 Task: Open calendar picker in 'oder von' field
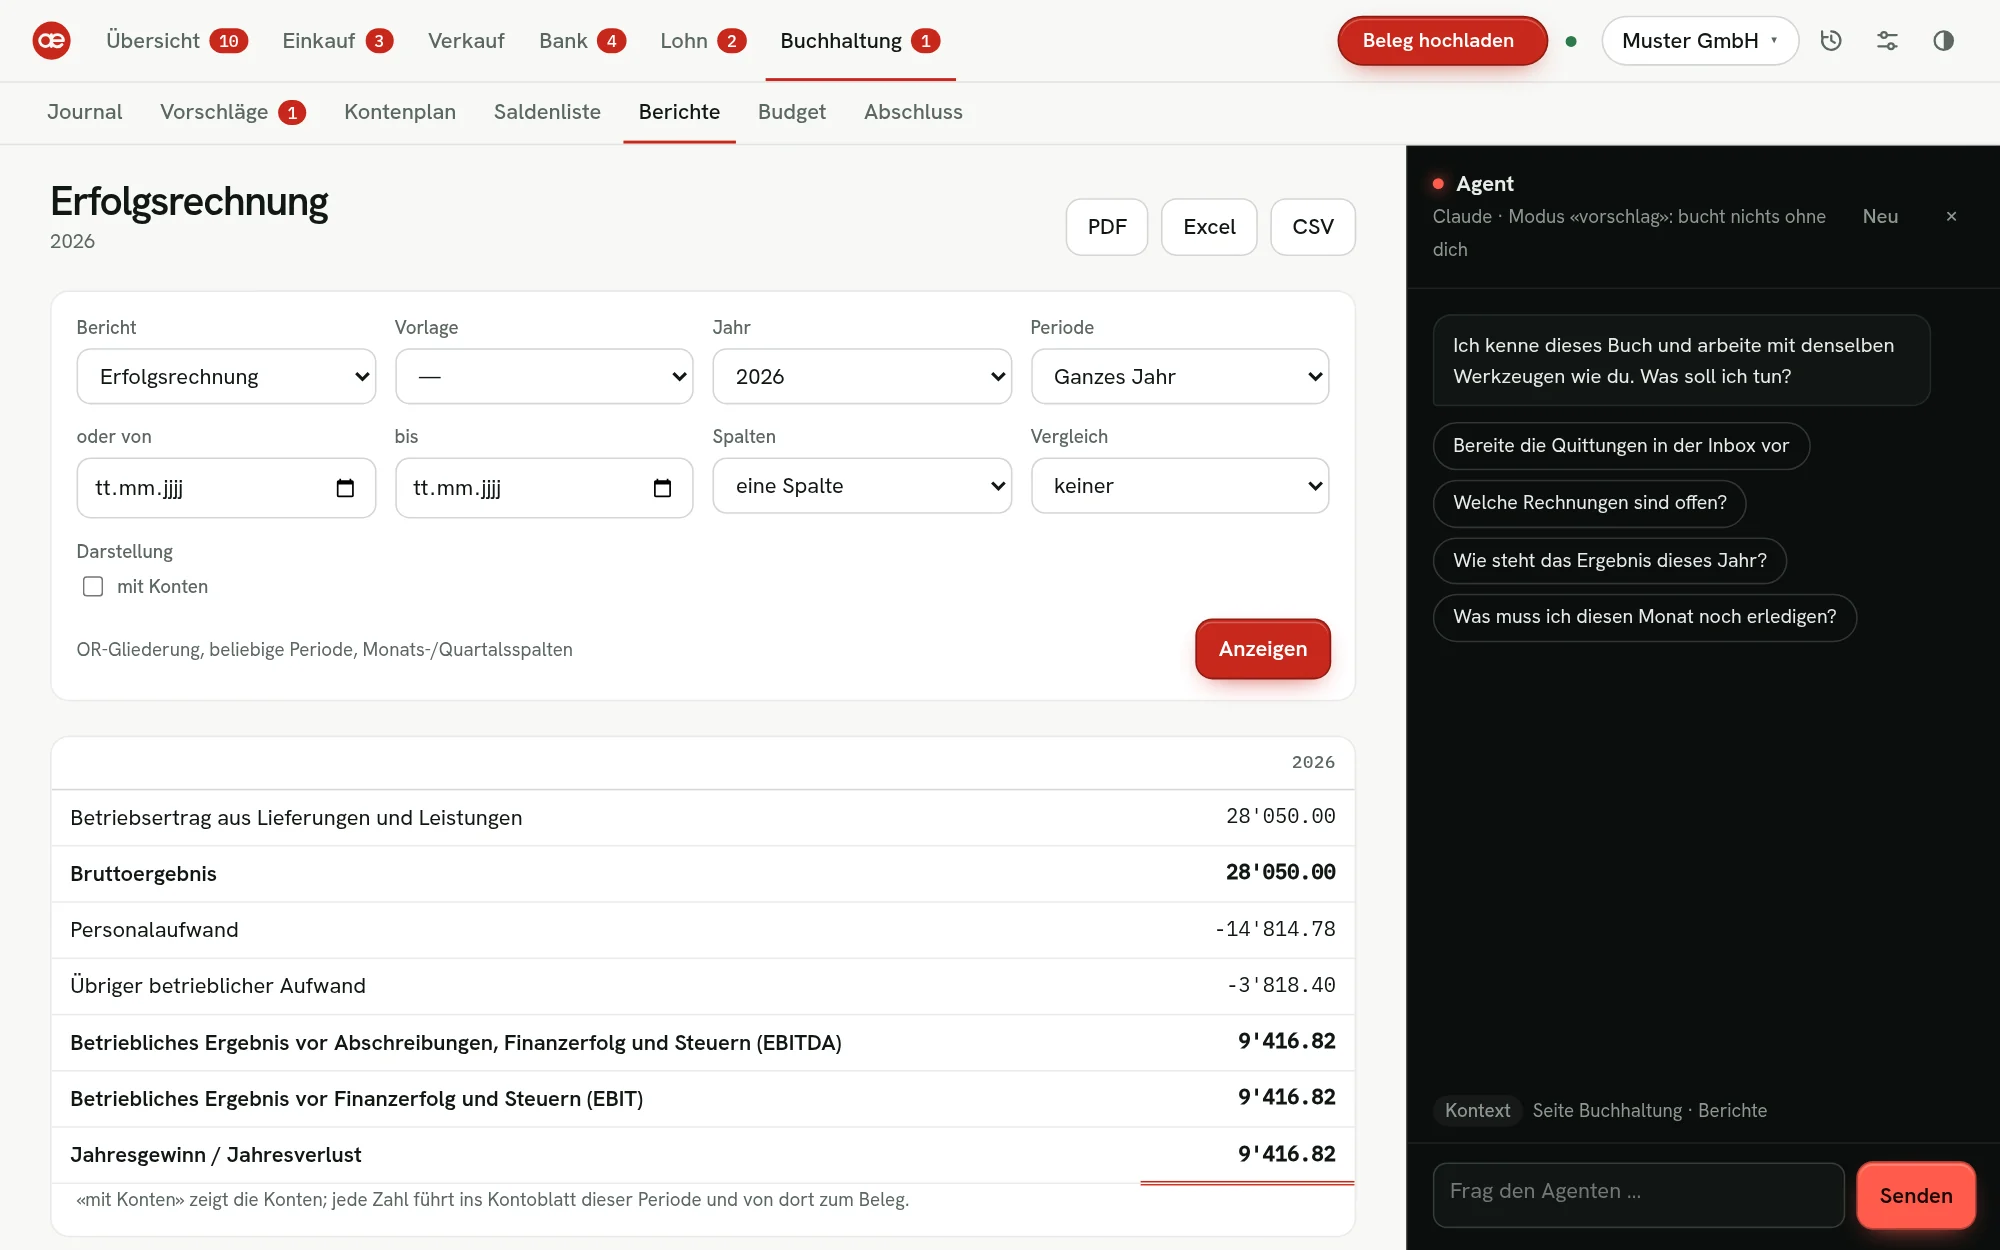[x=345, y=488]
